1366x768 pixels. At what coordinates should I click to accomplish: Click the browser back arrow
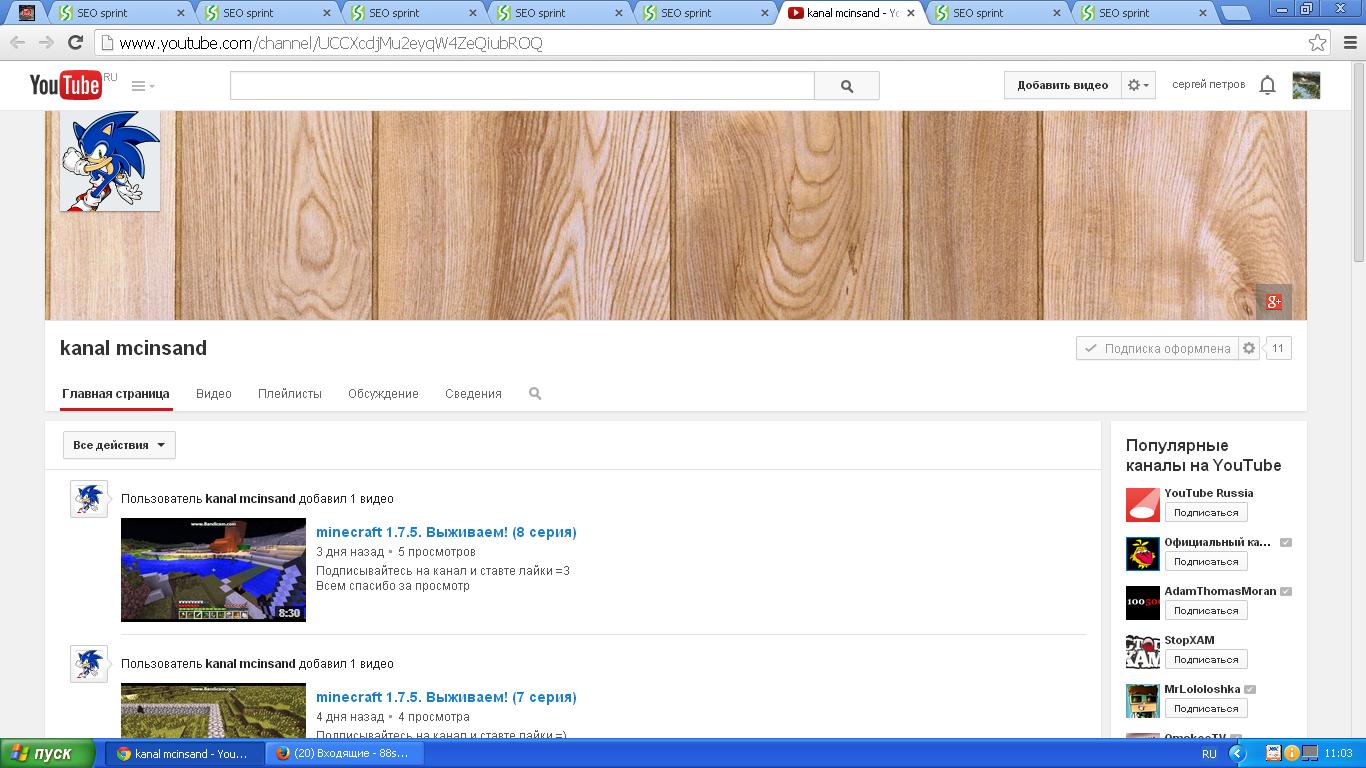click(18, 43)
